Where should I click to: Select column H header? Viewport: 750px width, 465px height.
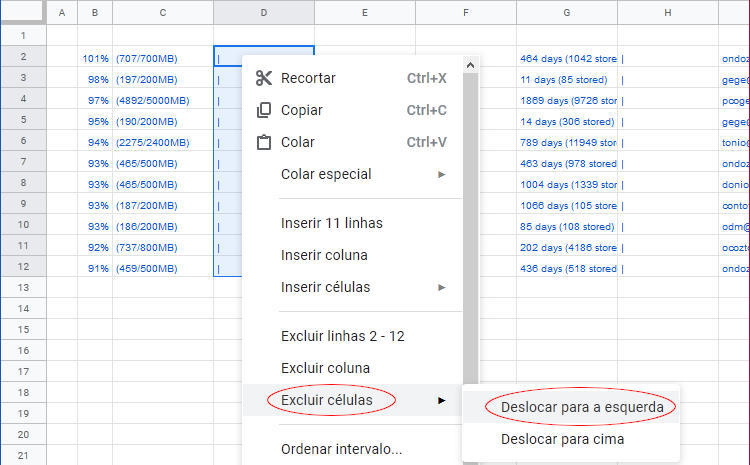668,12
